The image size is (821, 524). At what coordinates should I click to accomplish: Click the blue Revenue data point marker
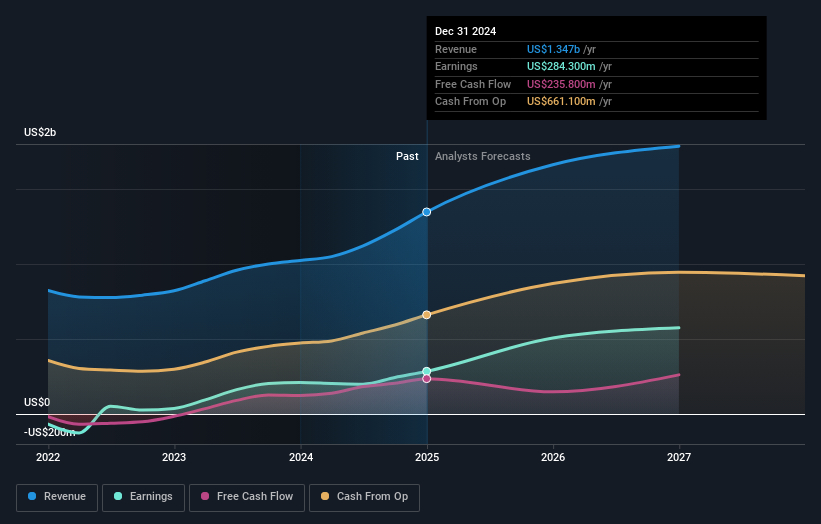point(427,212)
